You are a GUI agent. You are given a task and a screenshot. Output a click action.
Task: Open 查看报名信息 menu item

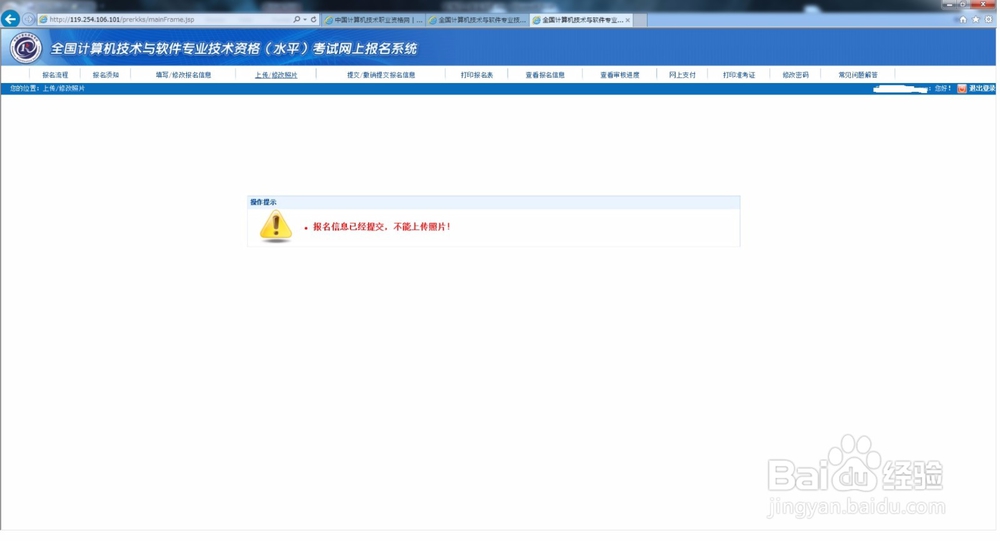click(545, 75)
